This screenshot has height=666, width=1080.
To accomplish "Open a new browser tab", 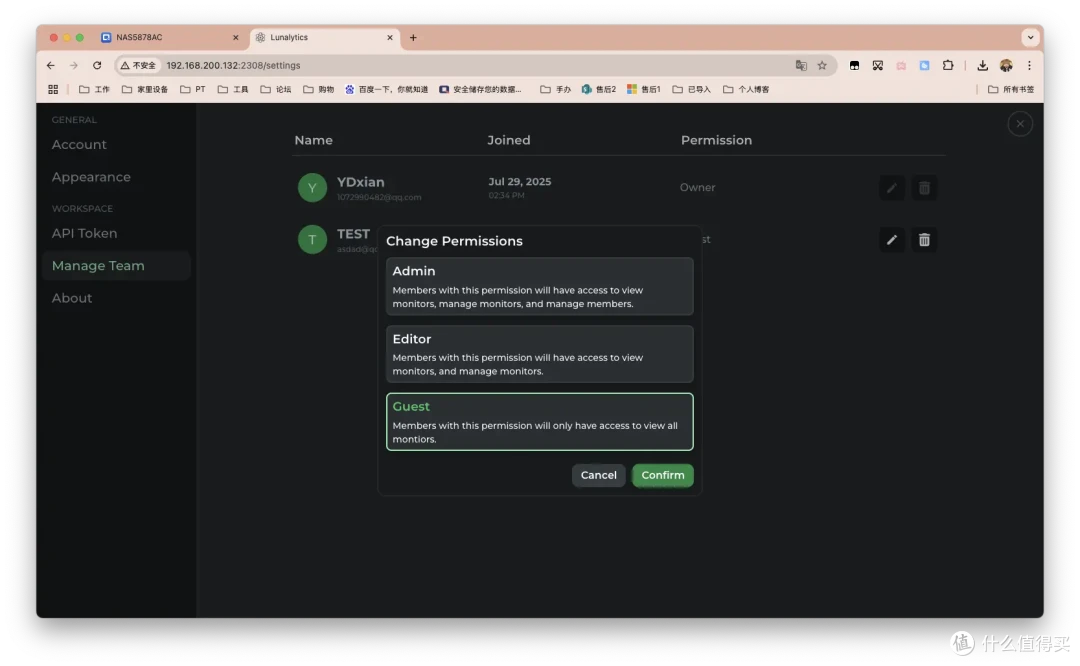I will 413,38.
